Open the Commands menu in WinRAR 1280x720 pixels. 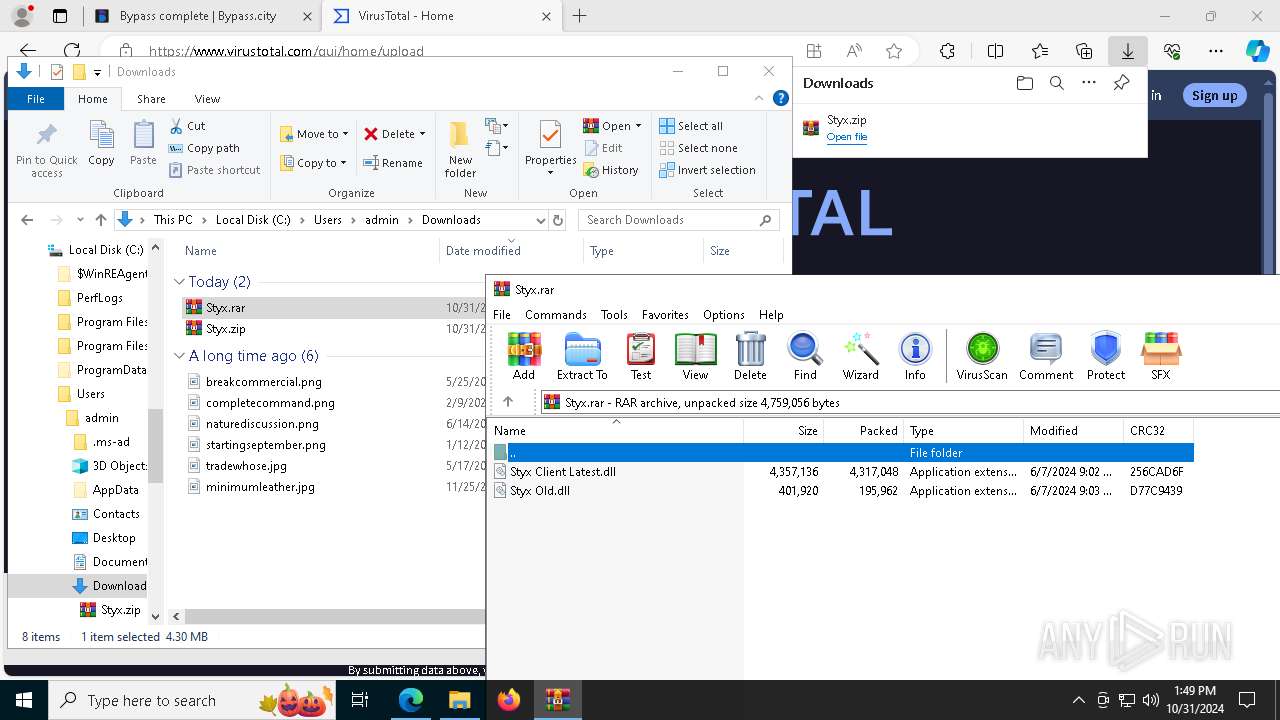pos(556,314)
